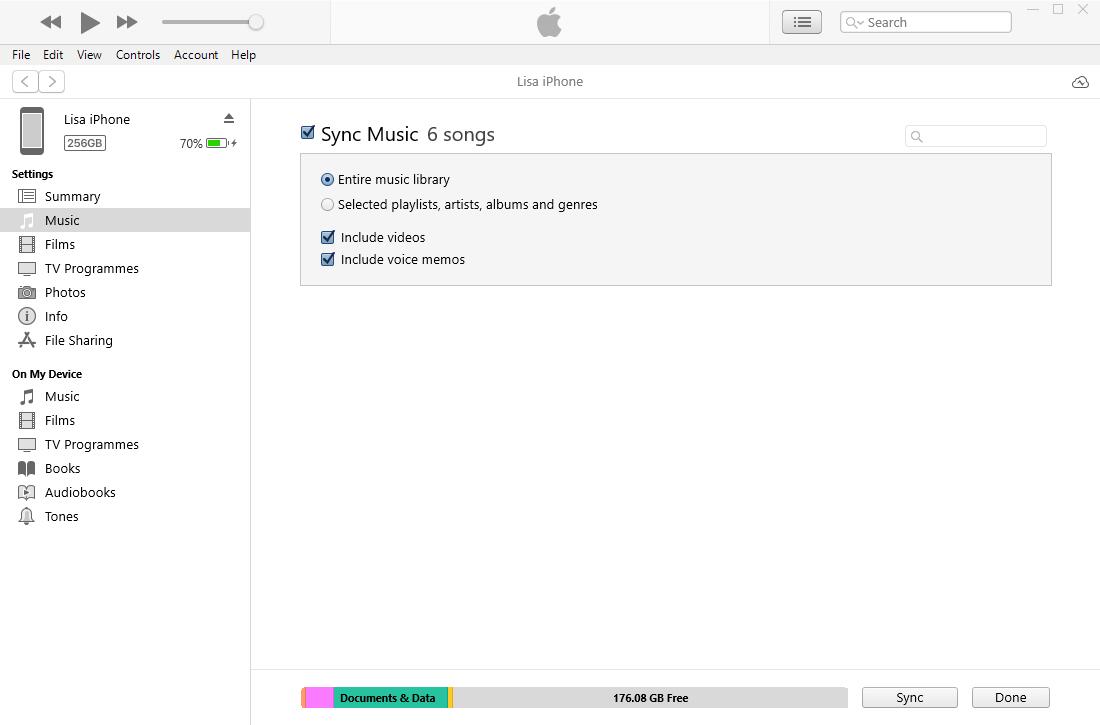
Task: Click the Play button
Action: tap(89, 22)
